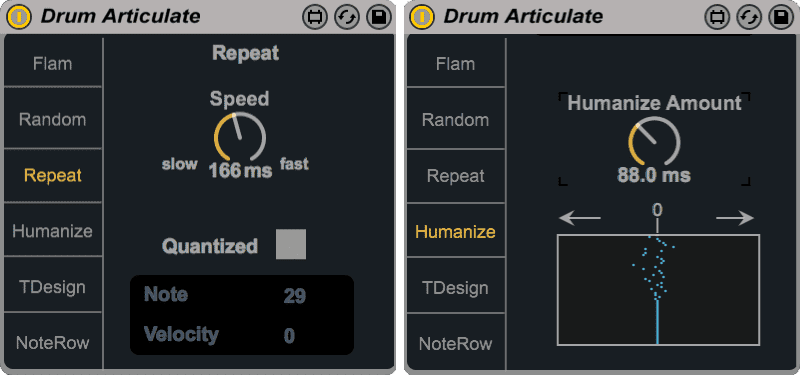Click the Note value 29 field
Image resolution: width=800 pixels, height=375 pixels.
click(x=294, y=295)
